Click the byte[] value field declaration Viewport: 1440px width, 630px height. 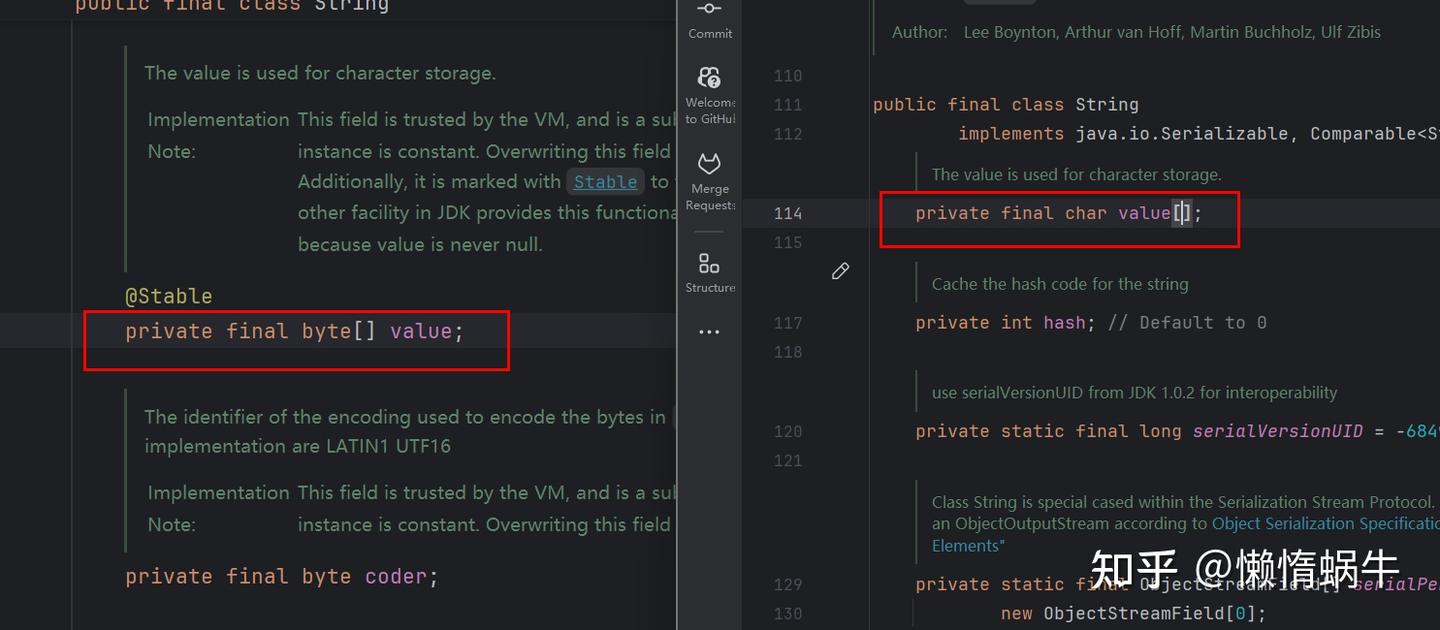[420, 331]
